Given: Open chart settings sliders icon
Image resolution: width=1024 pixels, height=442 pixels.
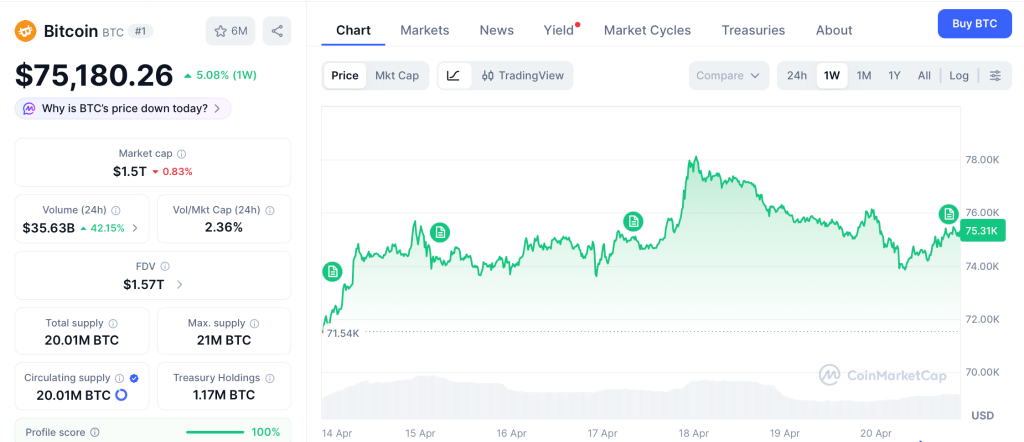Looking at the screenshot, I should 995,75.
